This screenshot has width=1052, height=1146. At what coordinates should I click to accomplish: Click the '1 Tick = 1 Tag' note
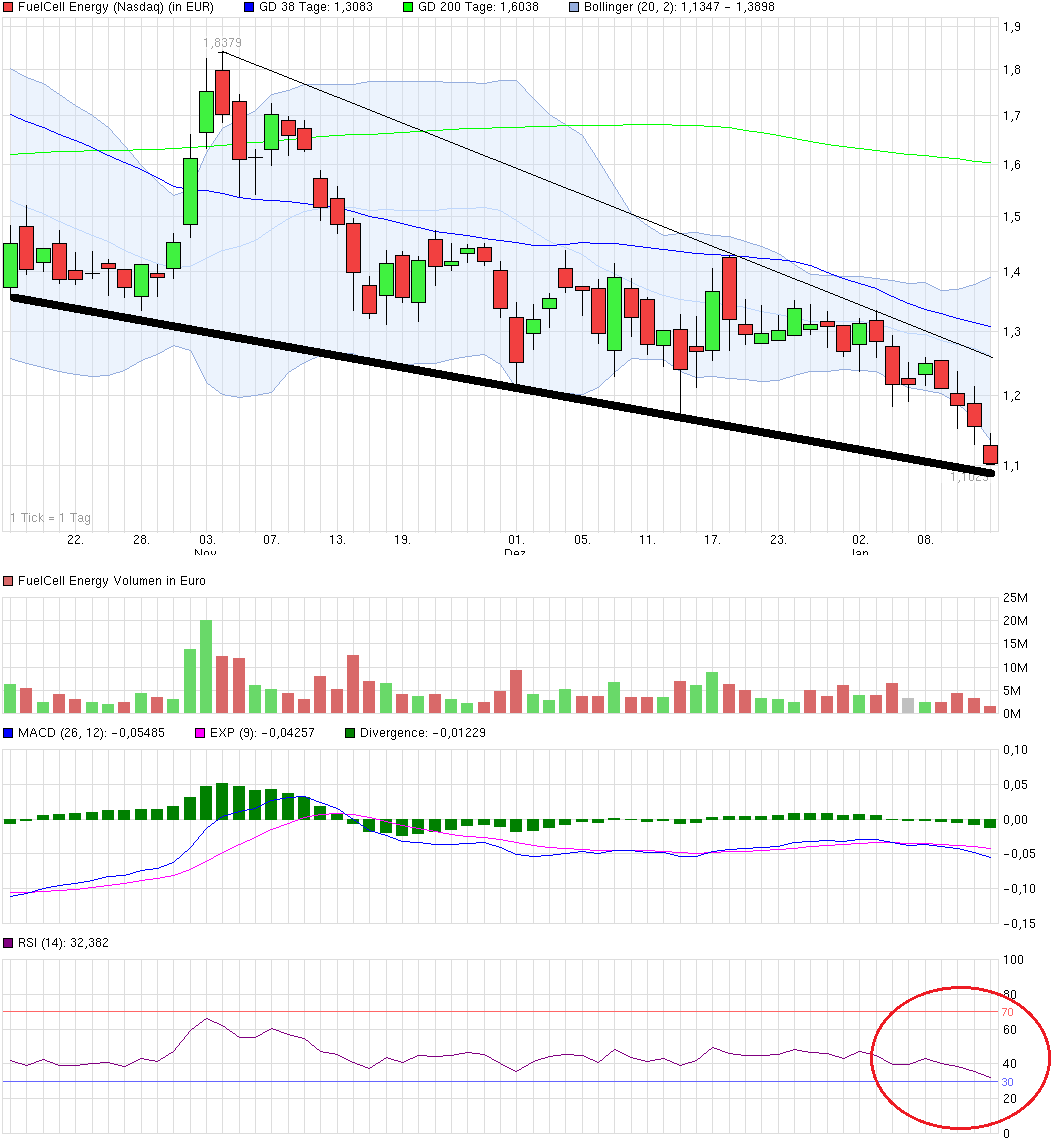tap(50, 518)
